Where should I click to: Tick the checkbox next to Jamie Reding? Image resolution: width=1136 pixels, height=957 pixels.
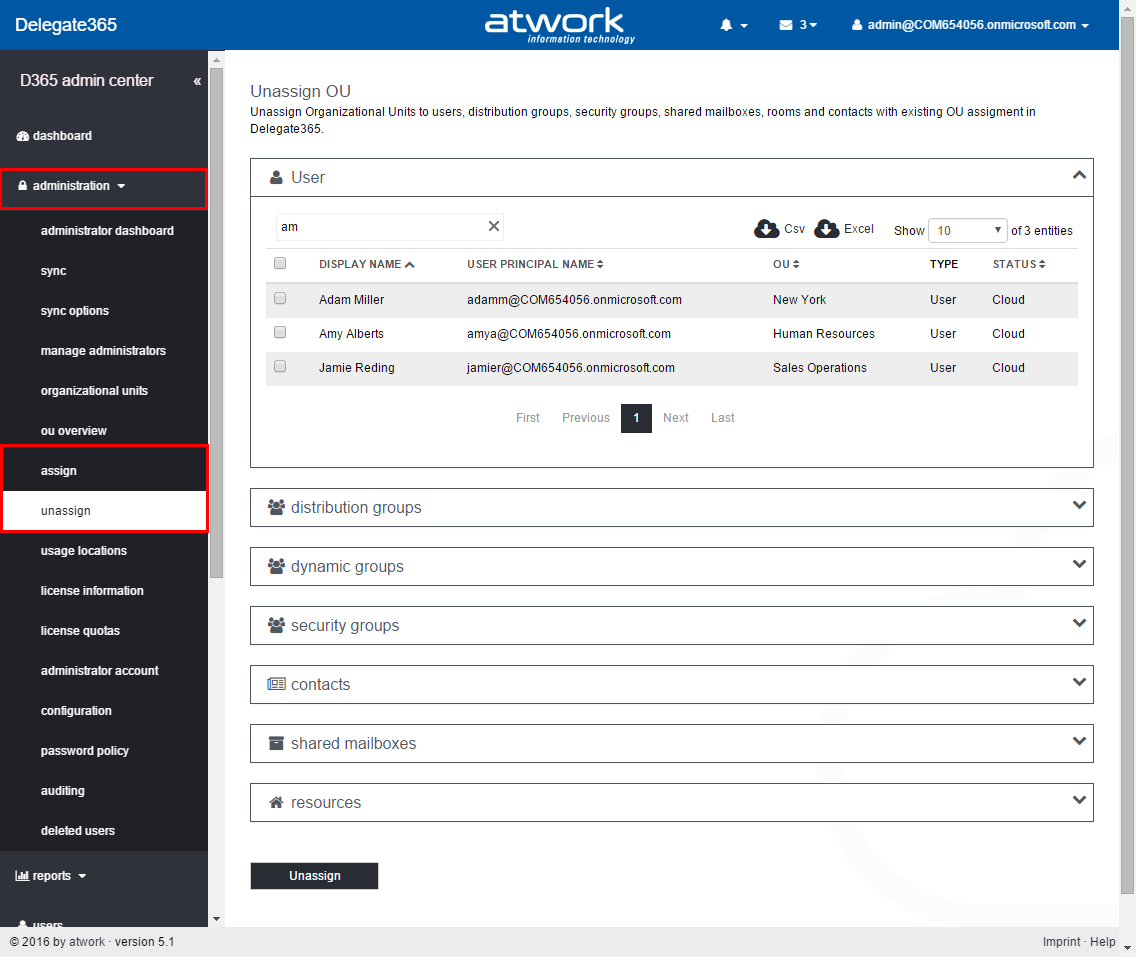click(x=280, y=366)
